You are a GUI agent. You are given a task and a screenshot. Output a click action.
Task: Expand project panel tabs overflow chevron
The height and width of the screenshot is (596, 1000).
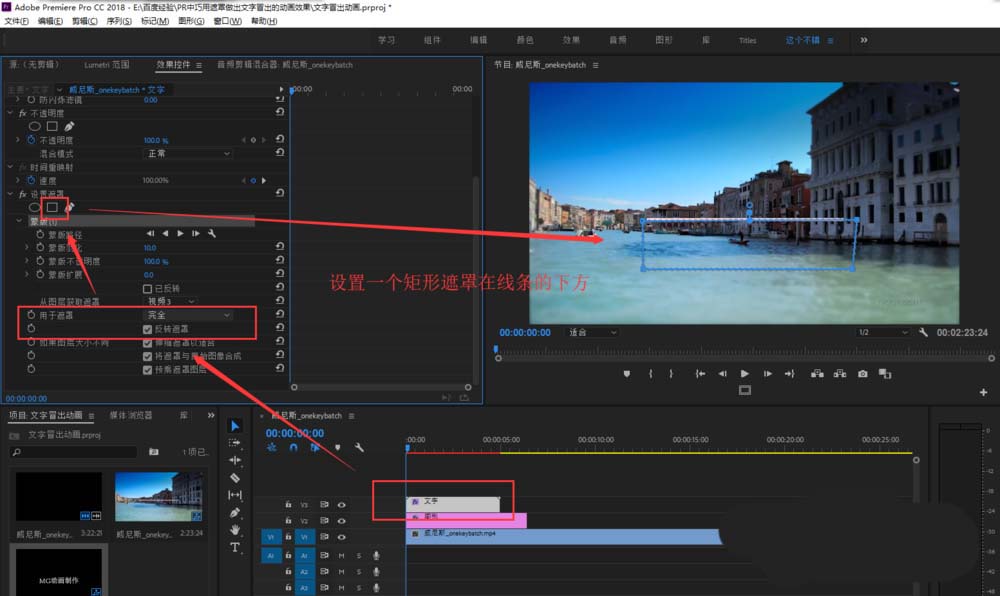211,415
